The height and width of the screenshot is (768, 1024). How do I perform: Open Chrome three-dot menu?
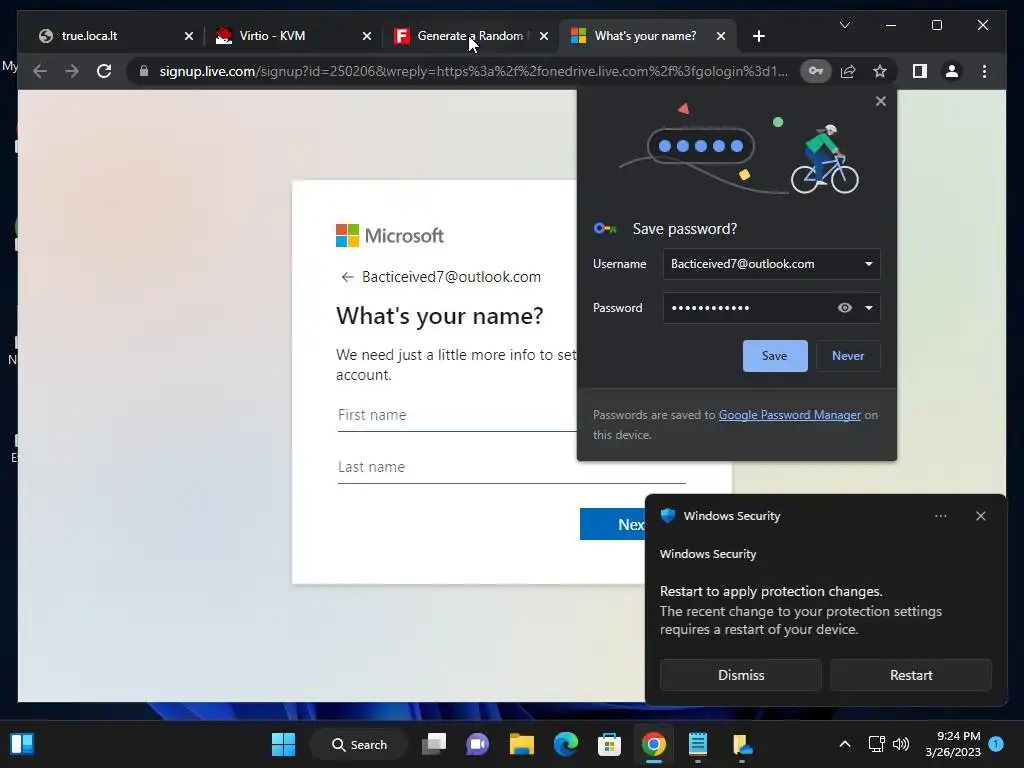click(984, 71)
